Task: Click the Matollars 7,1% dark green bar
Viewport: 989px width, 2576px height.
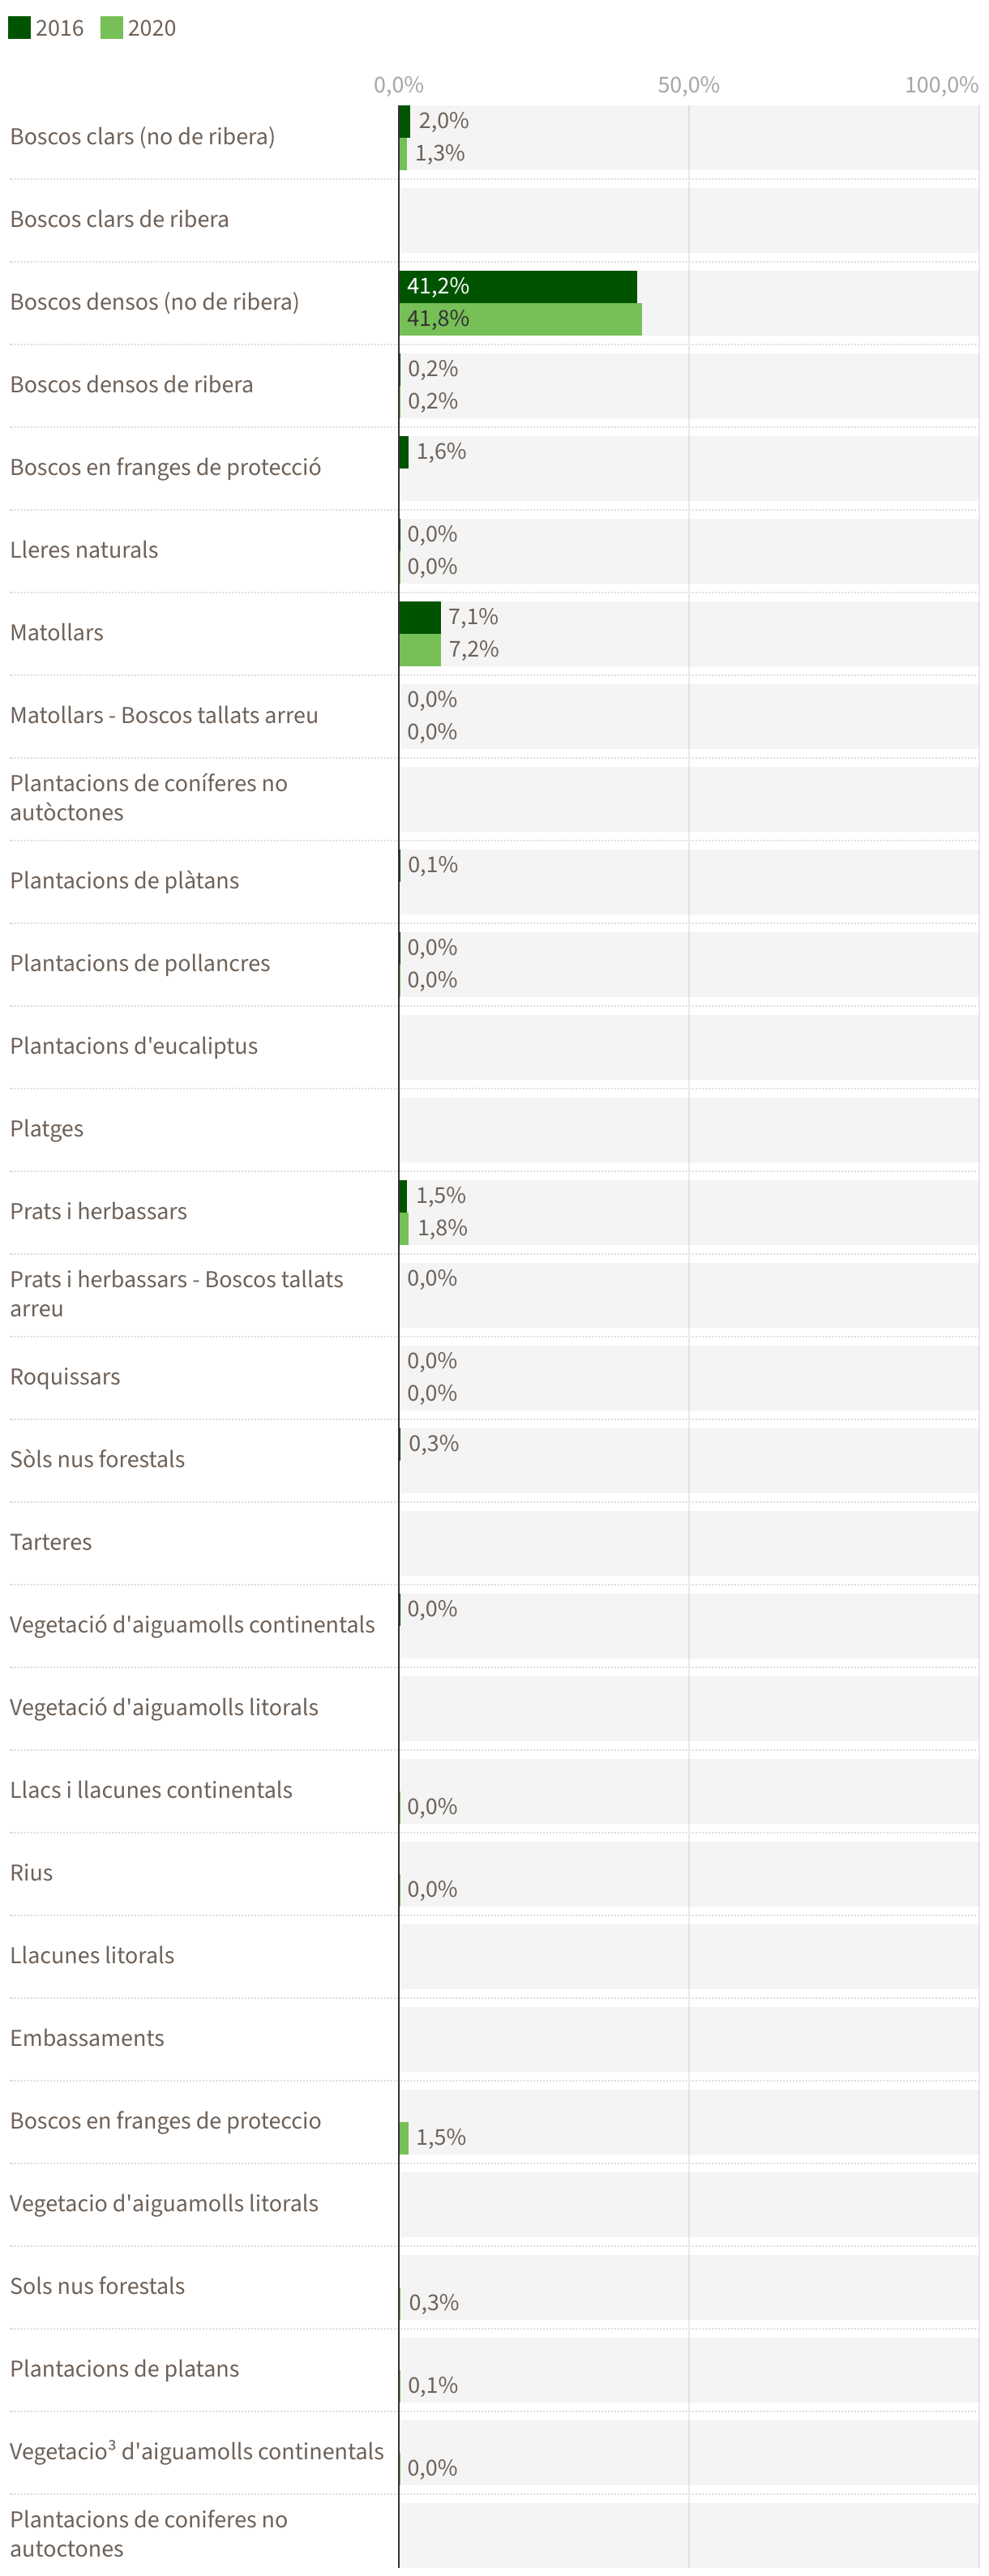Action: coord(420,617)
